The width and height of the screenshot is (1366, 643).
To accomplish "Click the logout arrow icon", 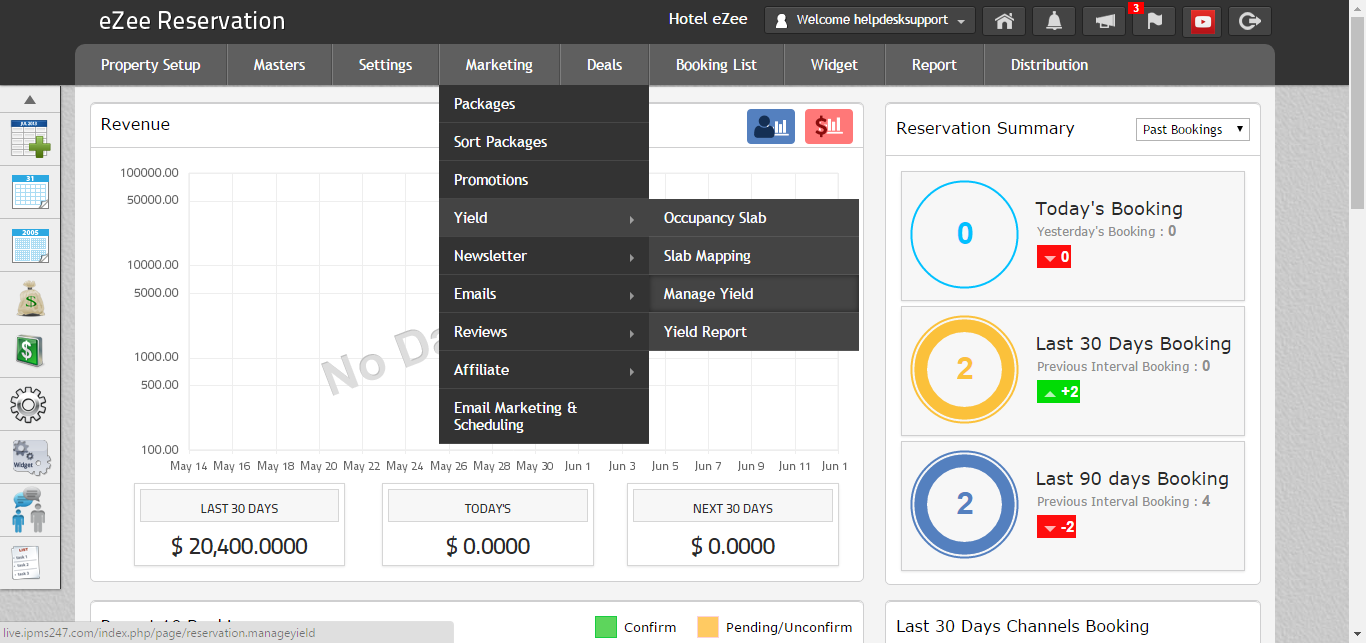I will pos(1249,20).
